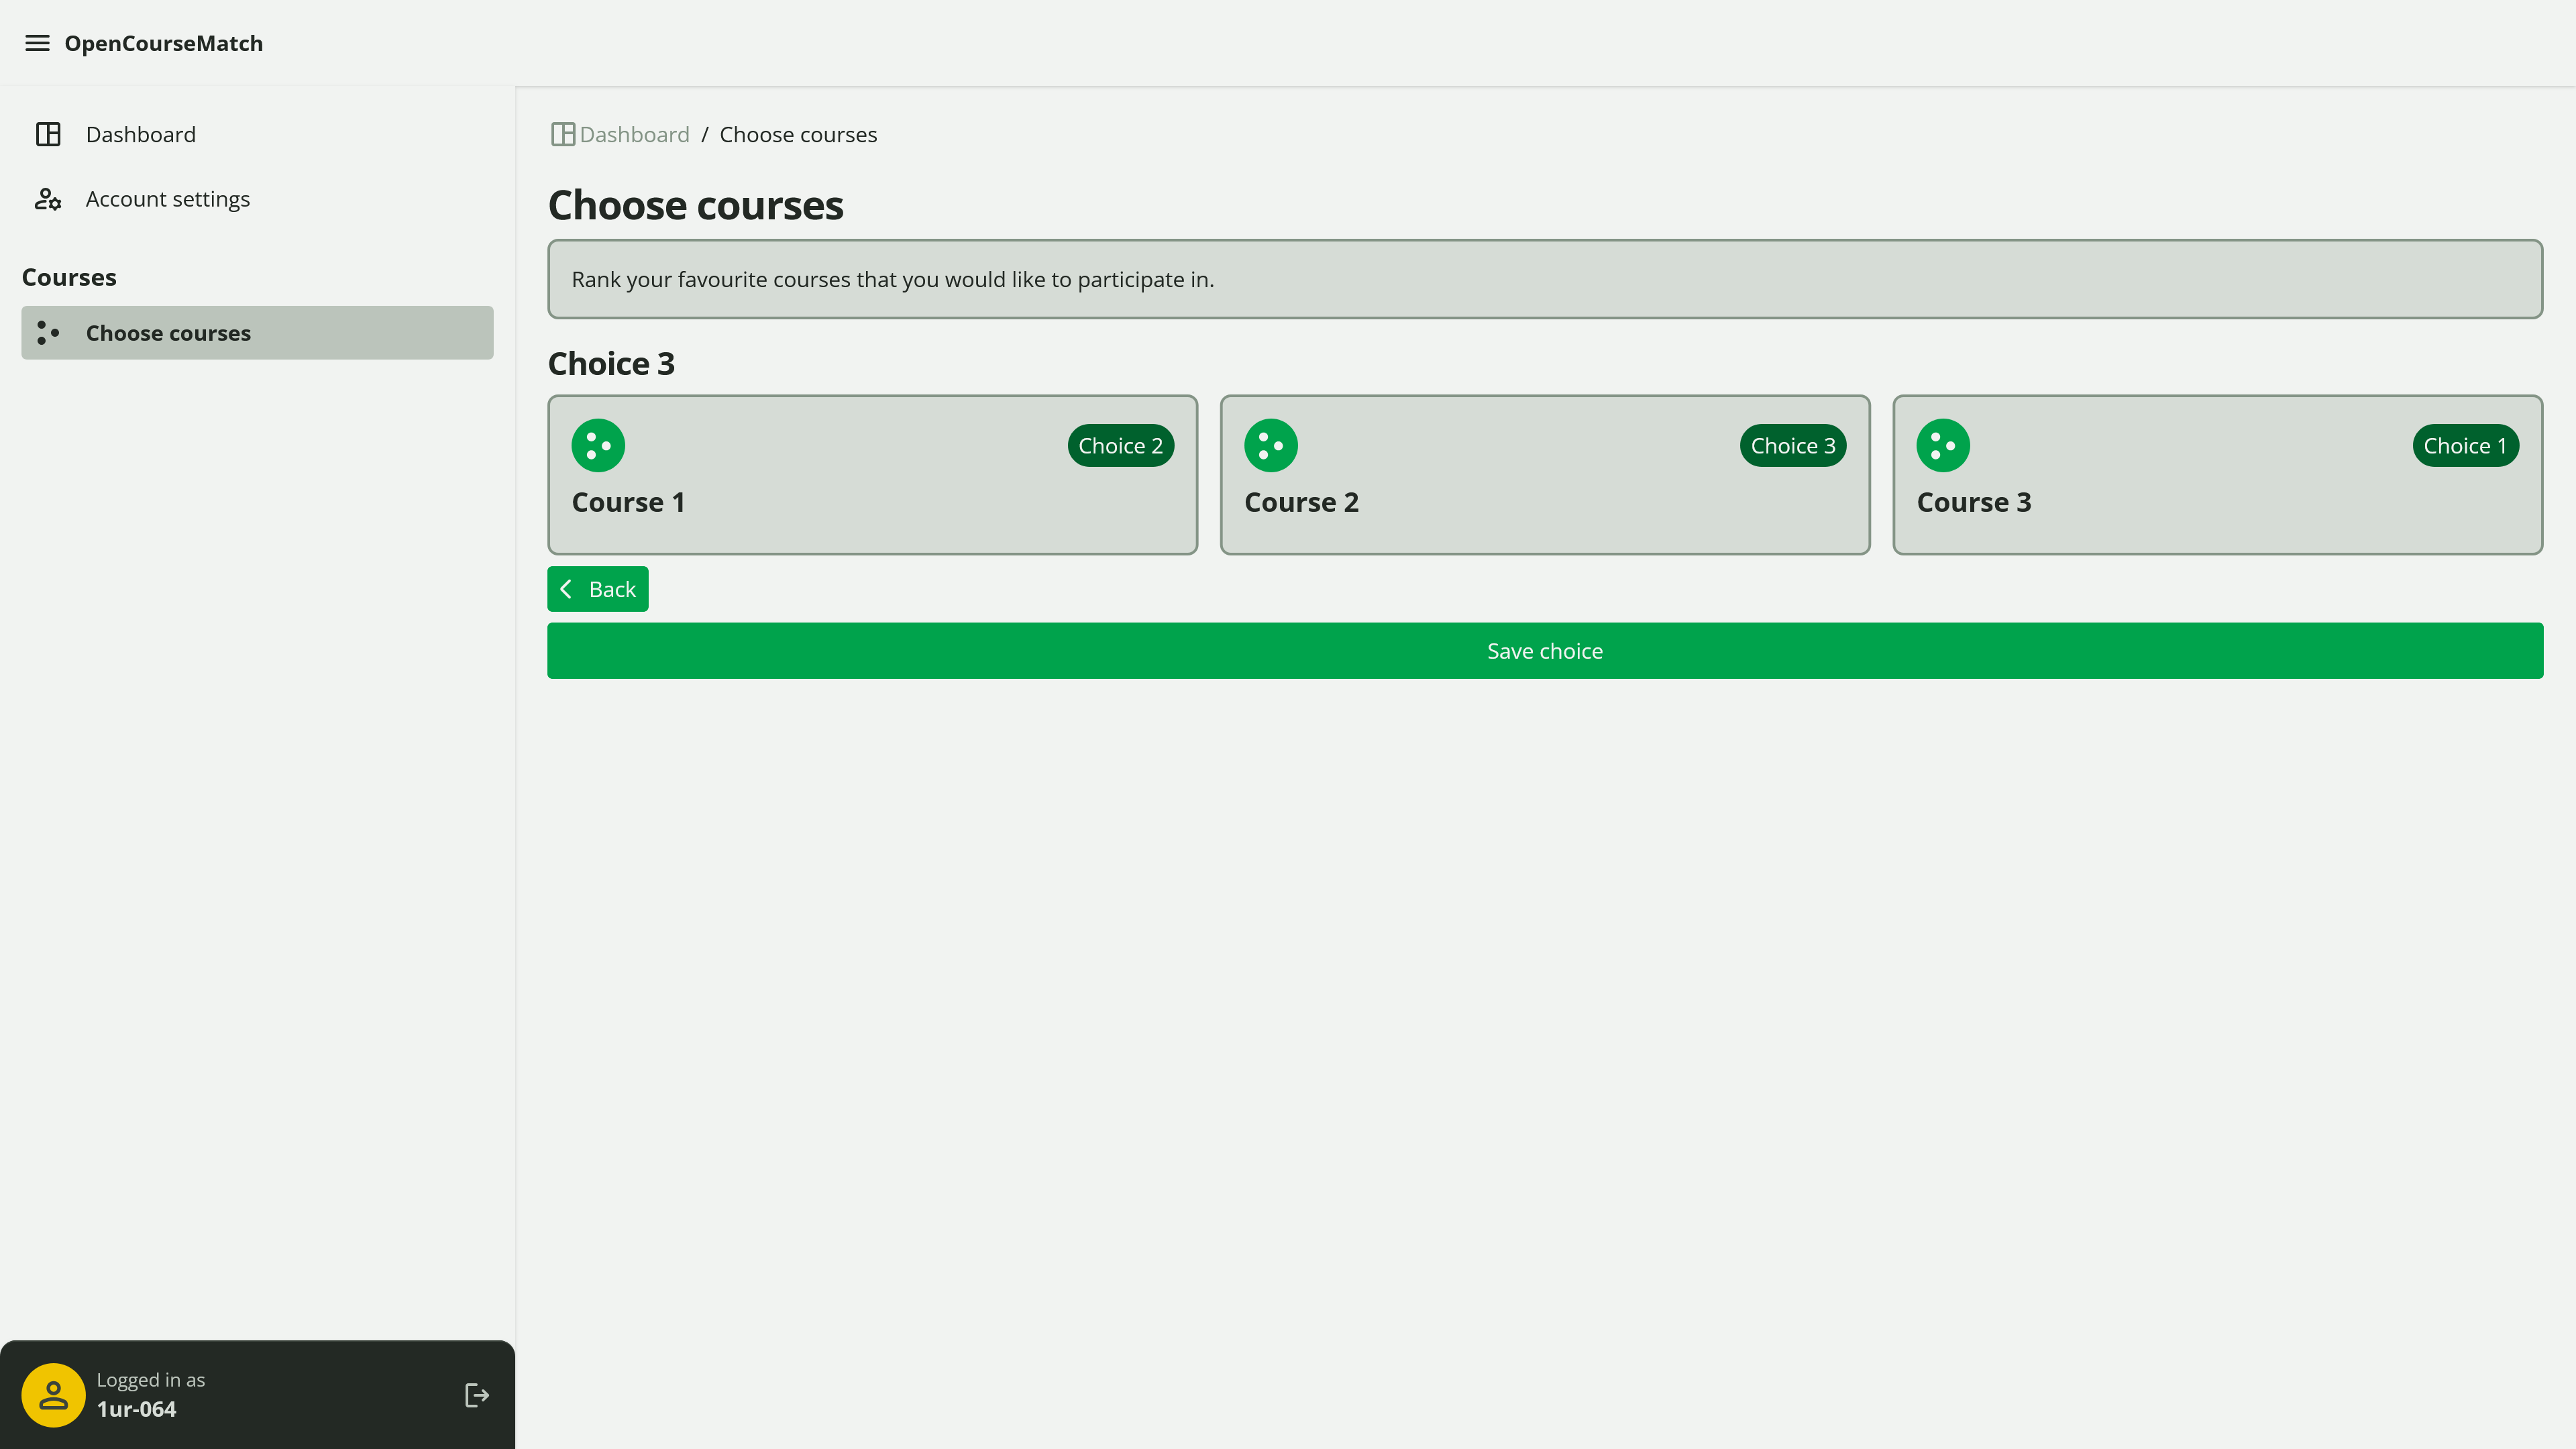The height and width of the screenshot is (1449, 2576).
Task: Open the hamburger navigation menu
Action: [x=37, y=43]
